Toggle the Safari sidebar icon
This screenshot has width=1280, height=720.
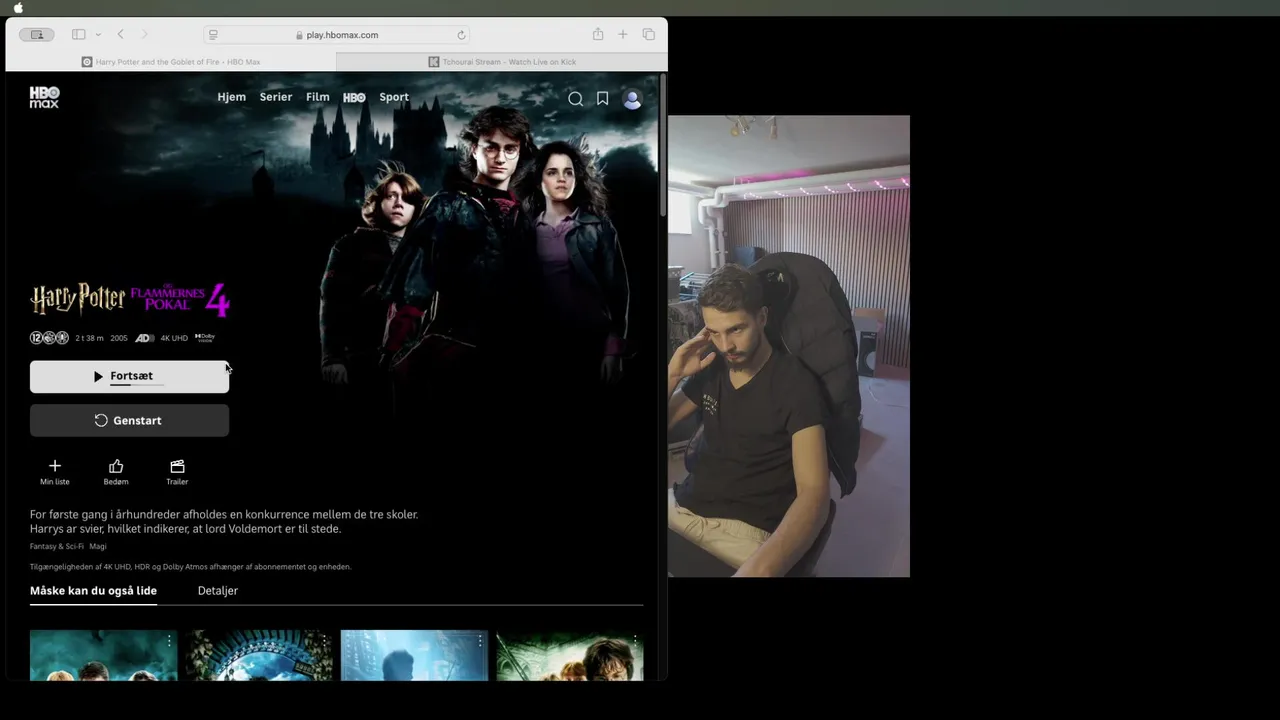78,34
